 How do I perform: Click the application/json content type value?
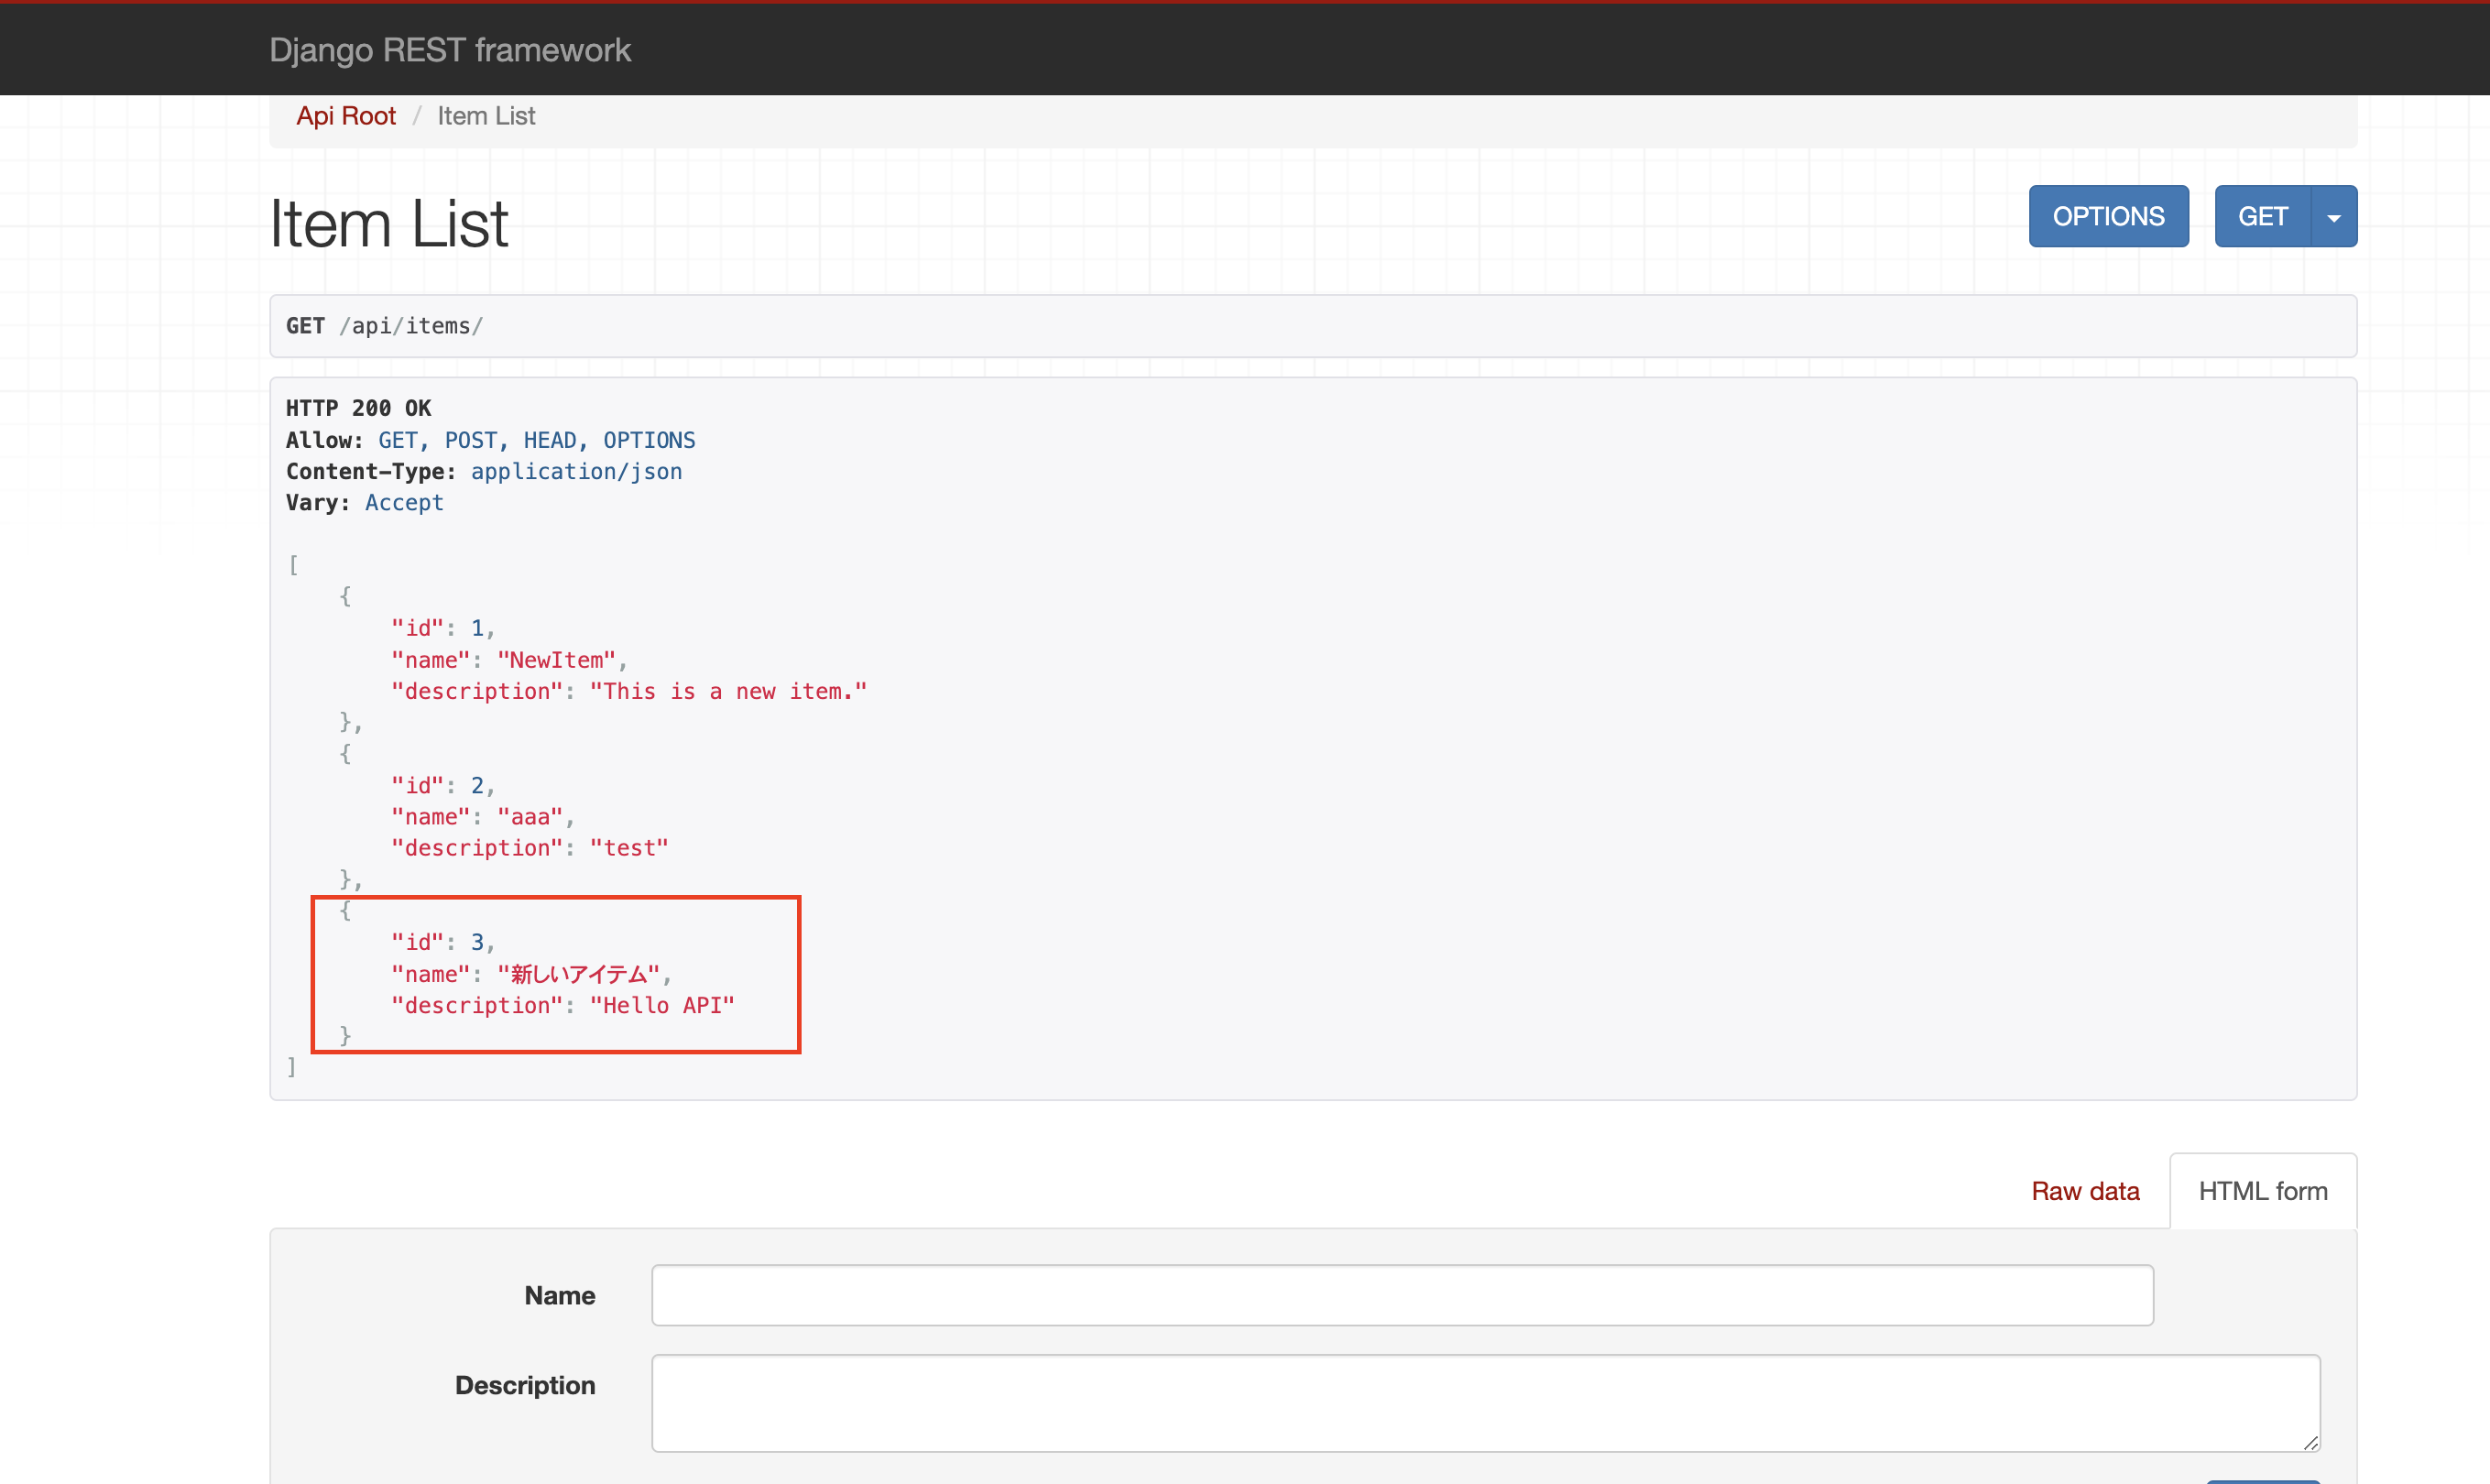coord(576,472)
